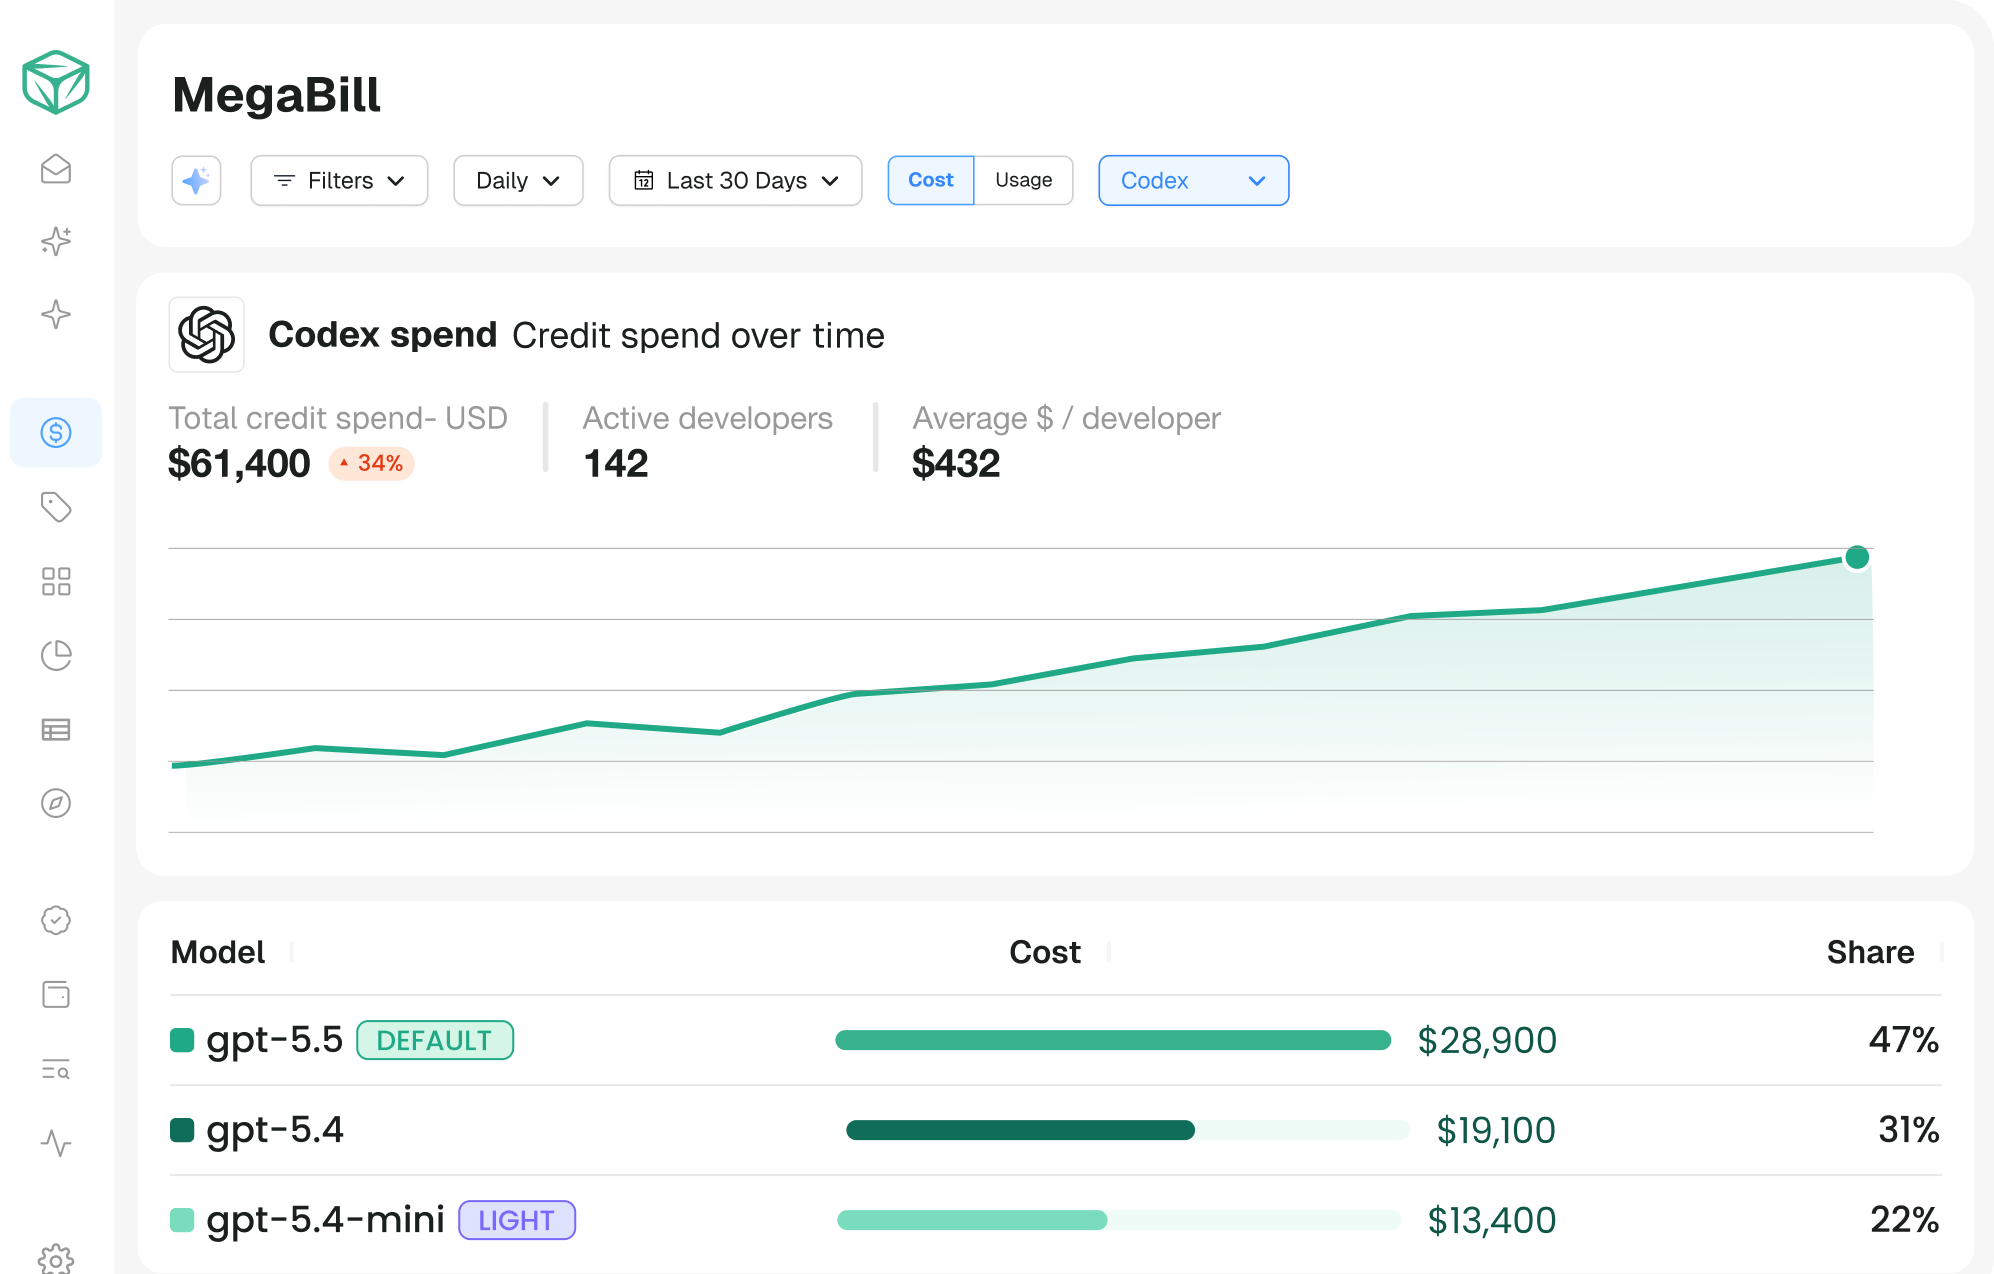Open the Last 30 Days date dropdown
The height and width of the screenshot is (1274, 1994).
click(735, 180)
